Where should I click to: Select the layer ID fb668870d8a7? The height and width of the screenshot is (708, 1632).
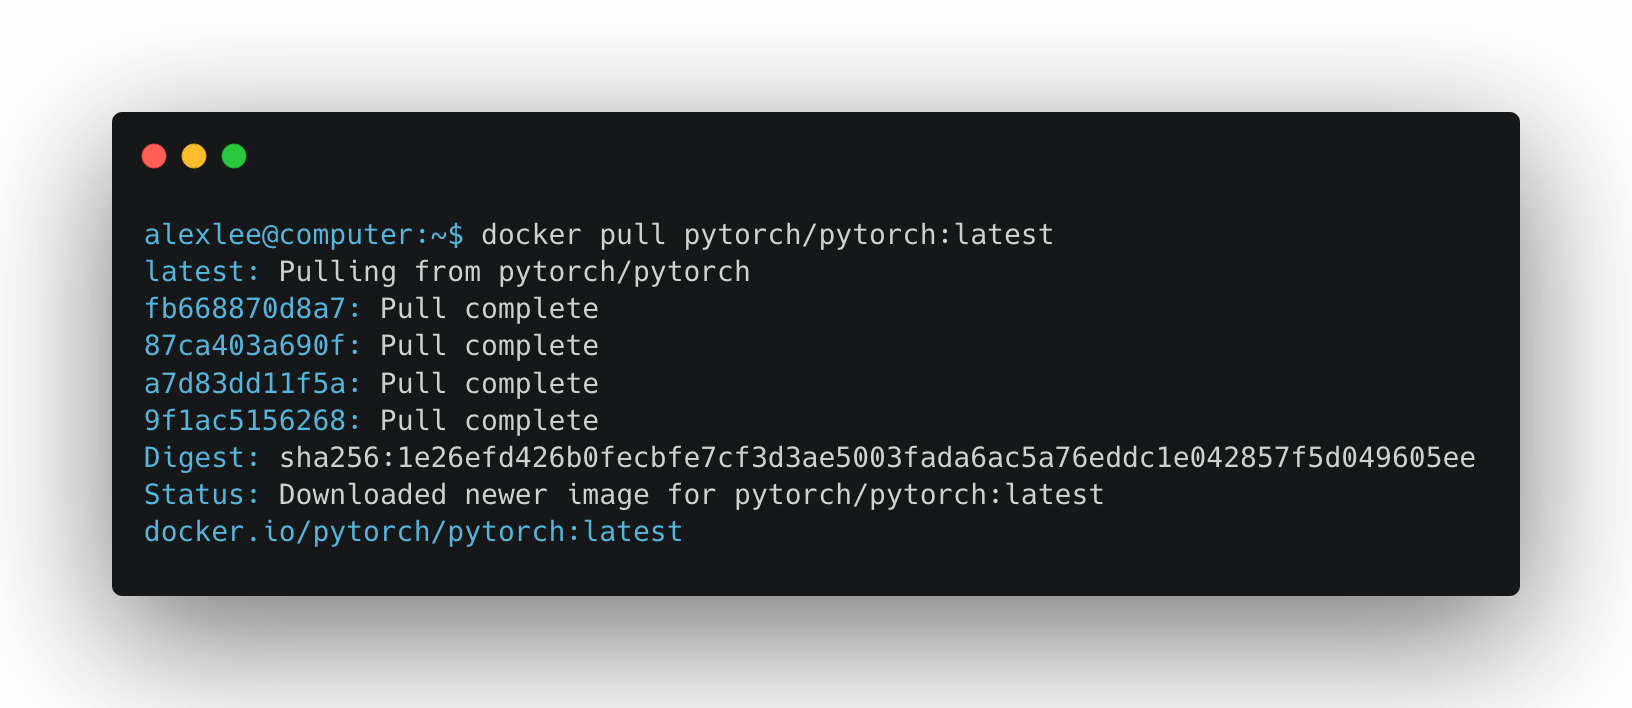[245, 308]
